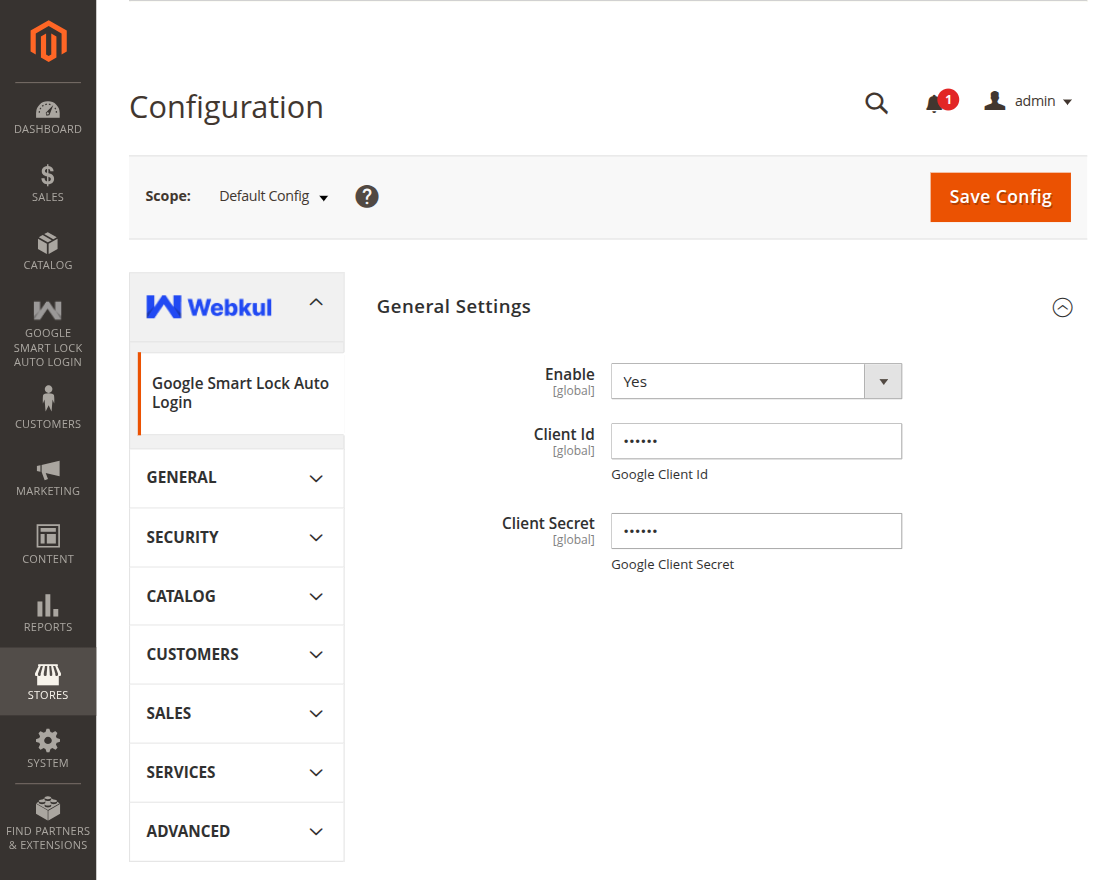
Task: Select the Reports sidebar icon
Action: coord(47,606)
